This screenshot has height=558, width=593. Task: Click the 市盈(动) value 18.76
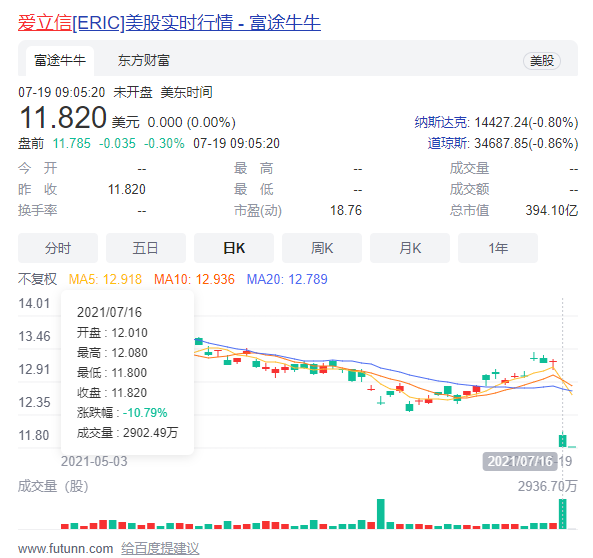[x=346, y=210]
